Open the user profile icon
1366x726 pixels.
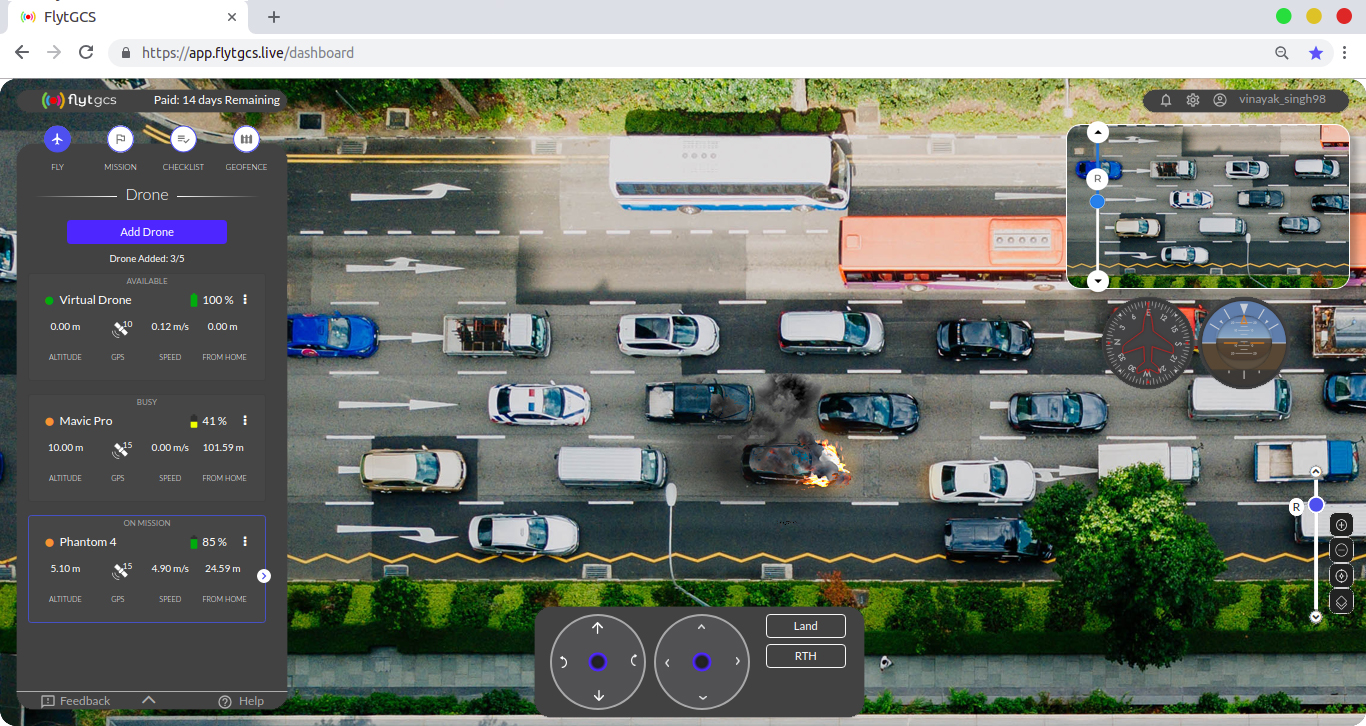(1220, 100)
